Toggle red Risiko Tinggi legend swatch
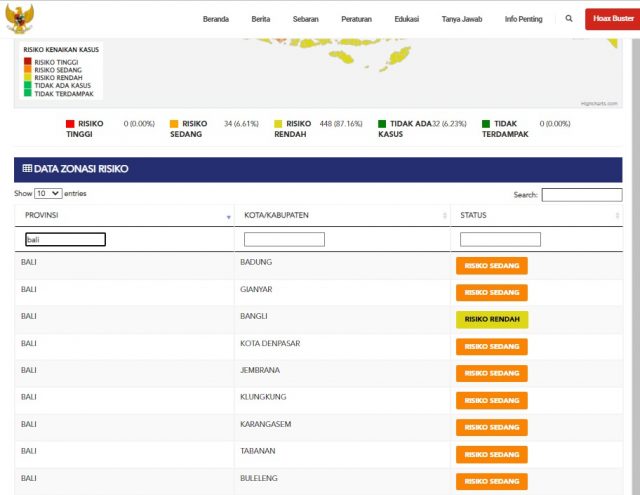The image size is (640, 495). coord(70,124)
